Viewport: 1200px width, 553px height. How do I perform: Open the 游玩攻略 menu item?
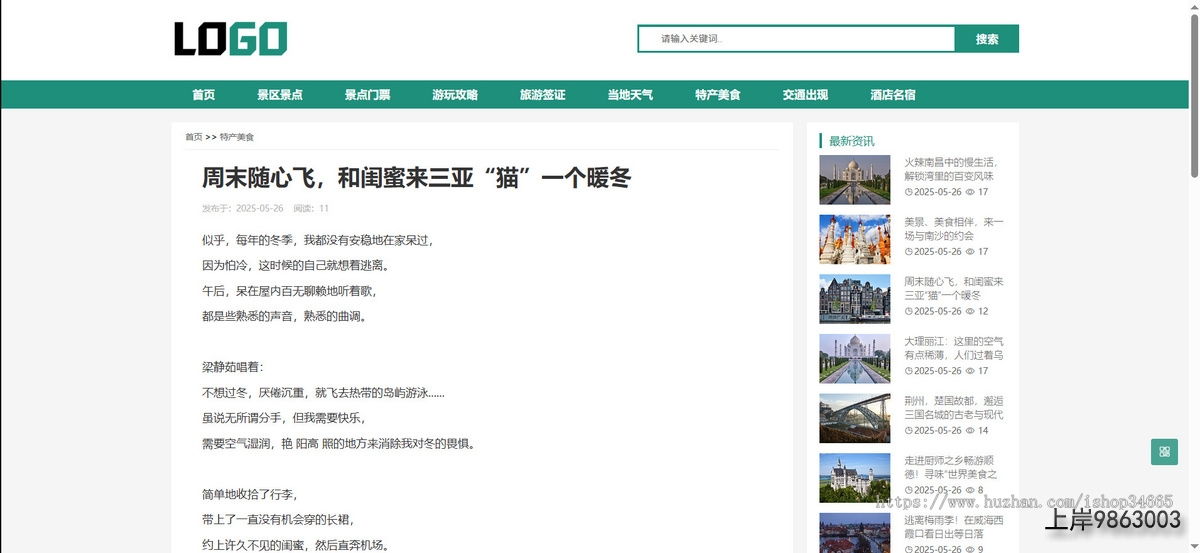point(455,95)
